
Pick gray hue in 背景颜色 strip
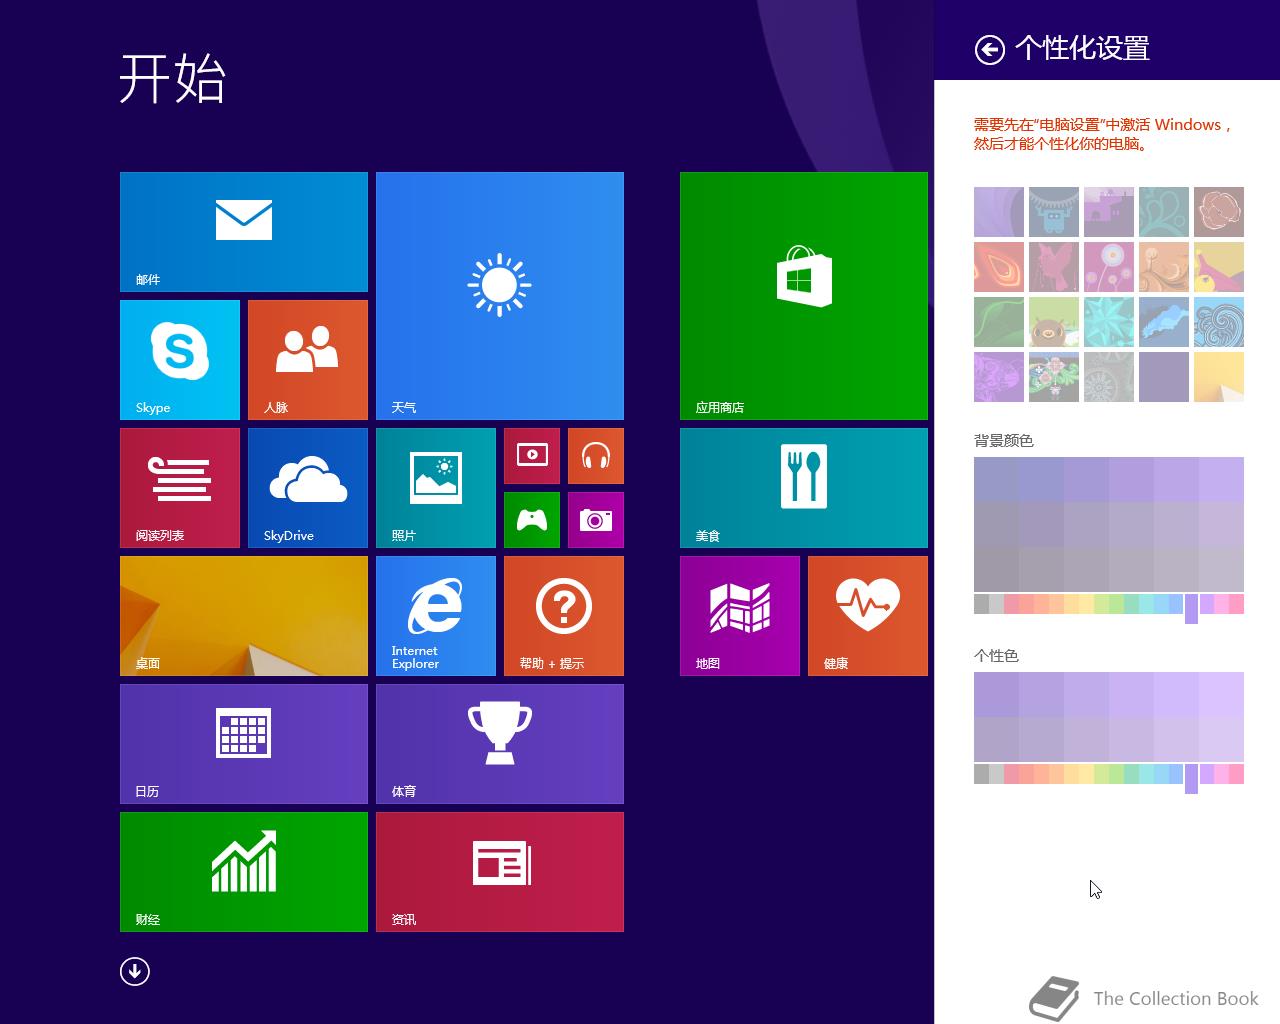tap(981, 604)
